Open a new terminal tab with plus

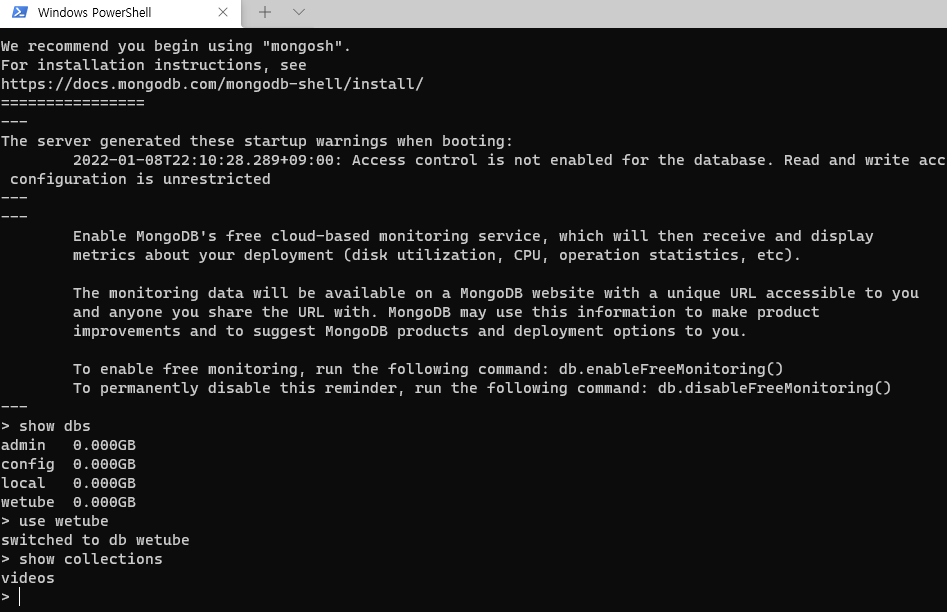pyautogui.click(x=265, y=12)
